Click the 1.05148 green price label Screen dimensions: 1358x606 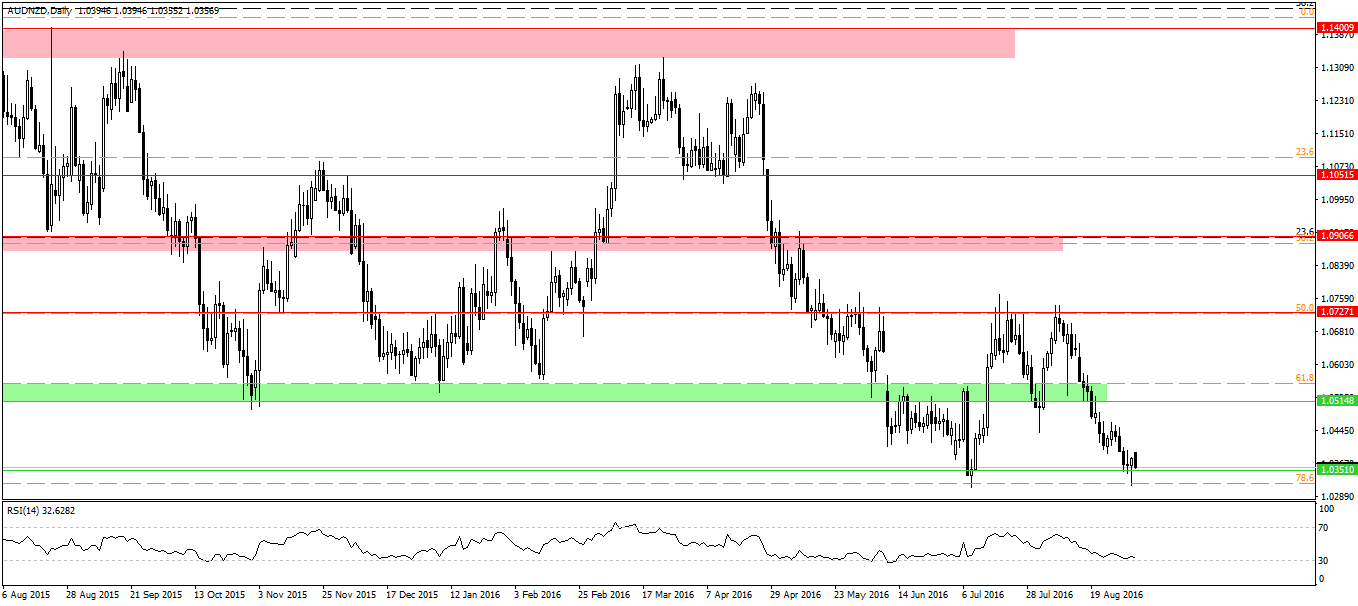[x=1336, y=401]
